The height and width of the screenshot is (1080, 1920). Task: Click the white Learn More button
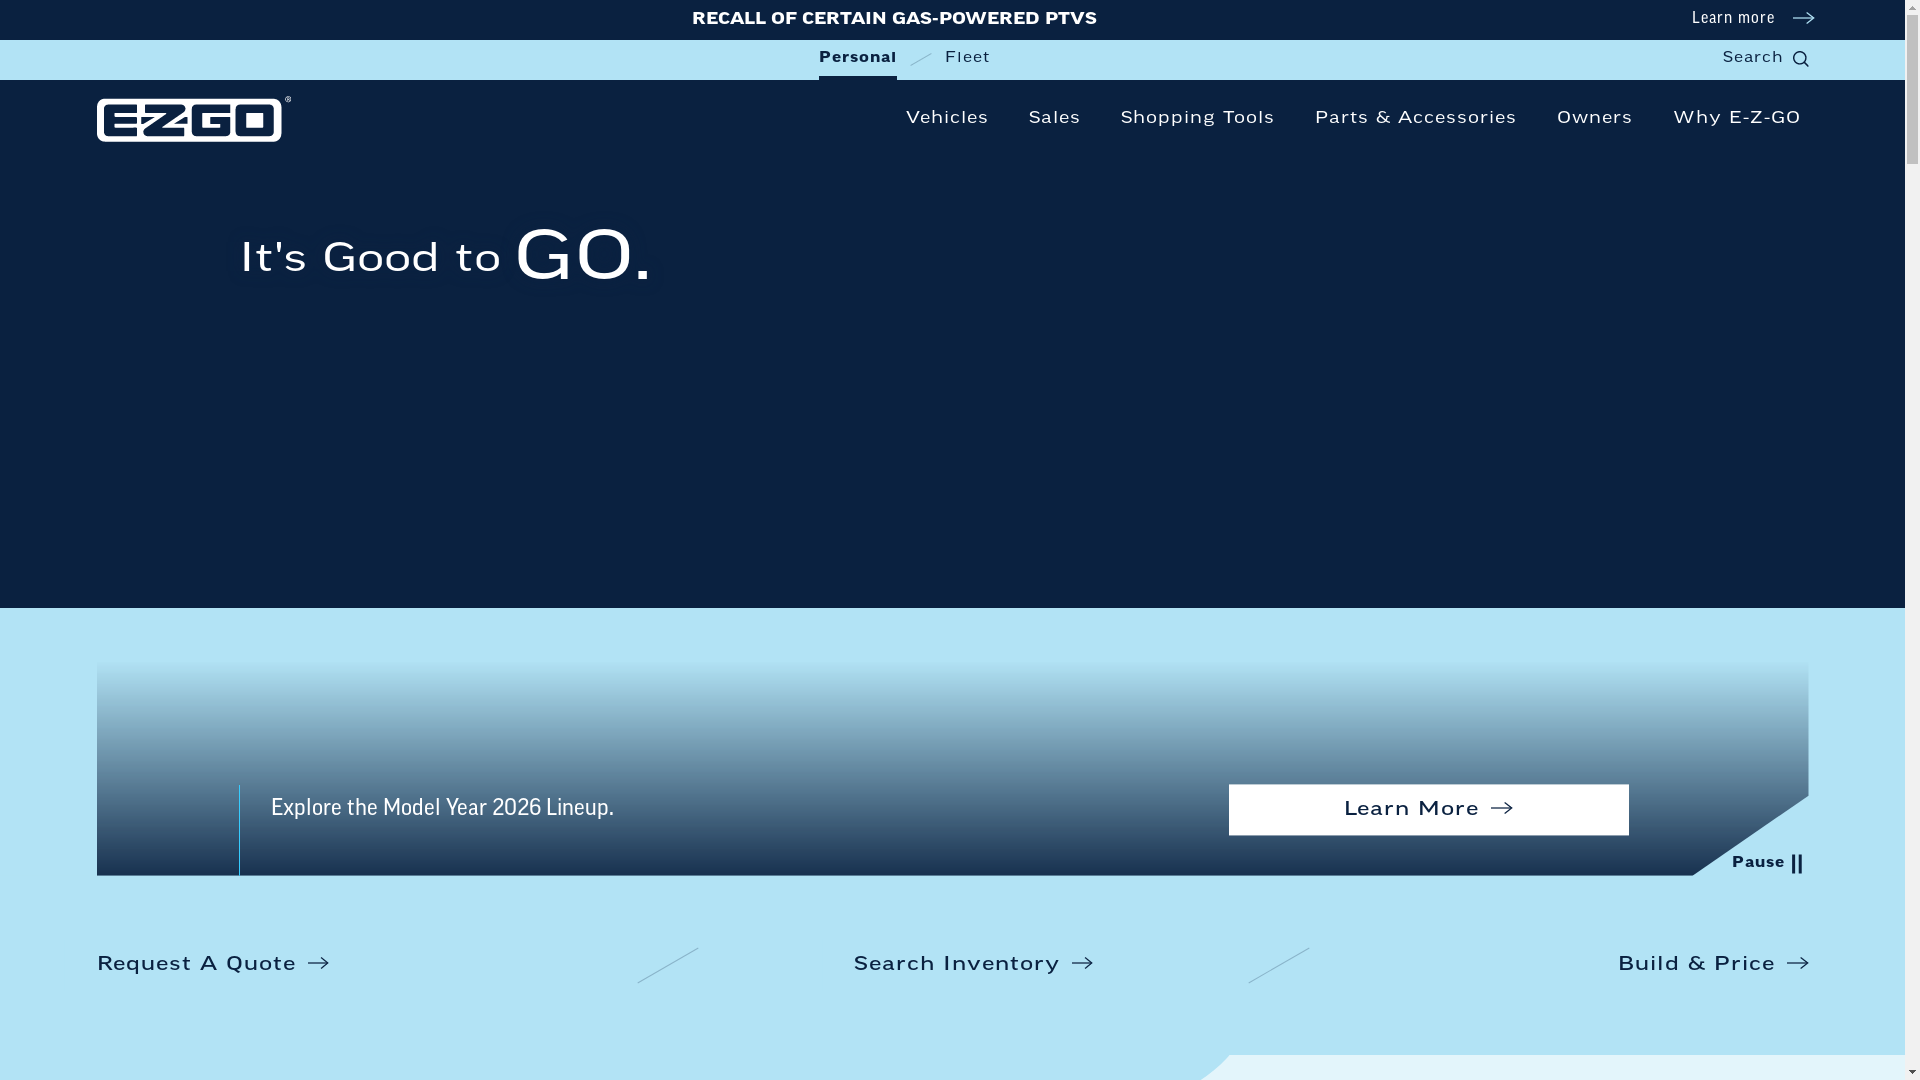pyautogui.click(x=1427, y=809)
